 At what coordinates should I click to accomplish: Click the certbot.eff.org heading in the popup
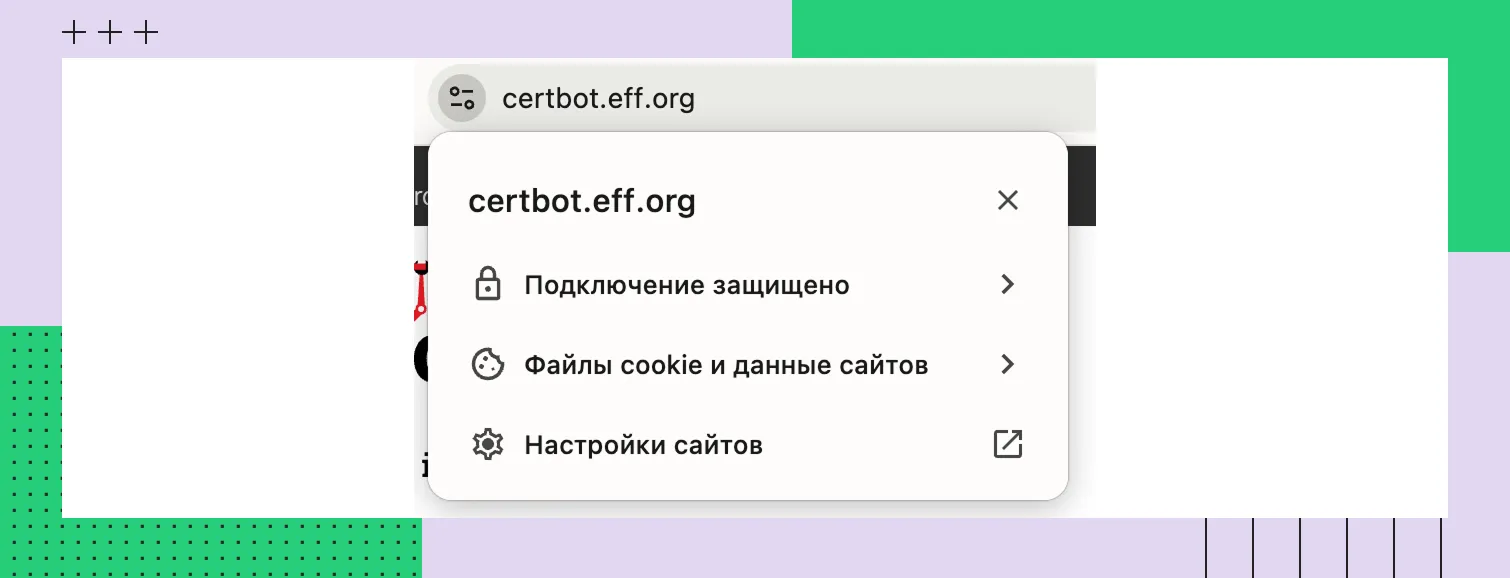tap(582, 200)
